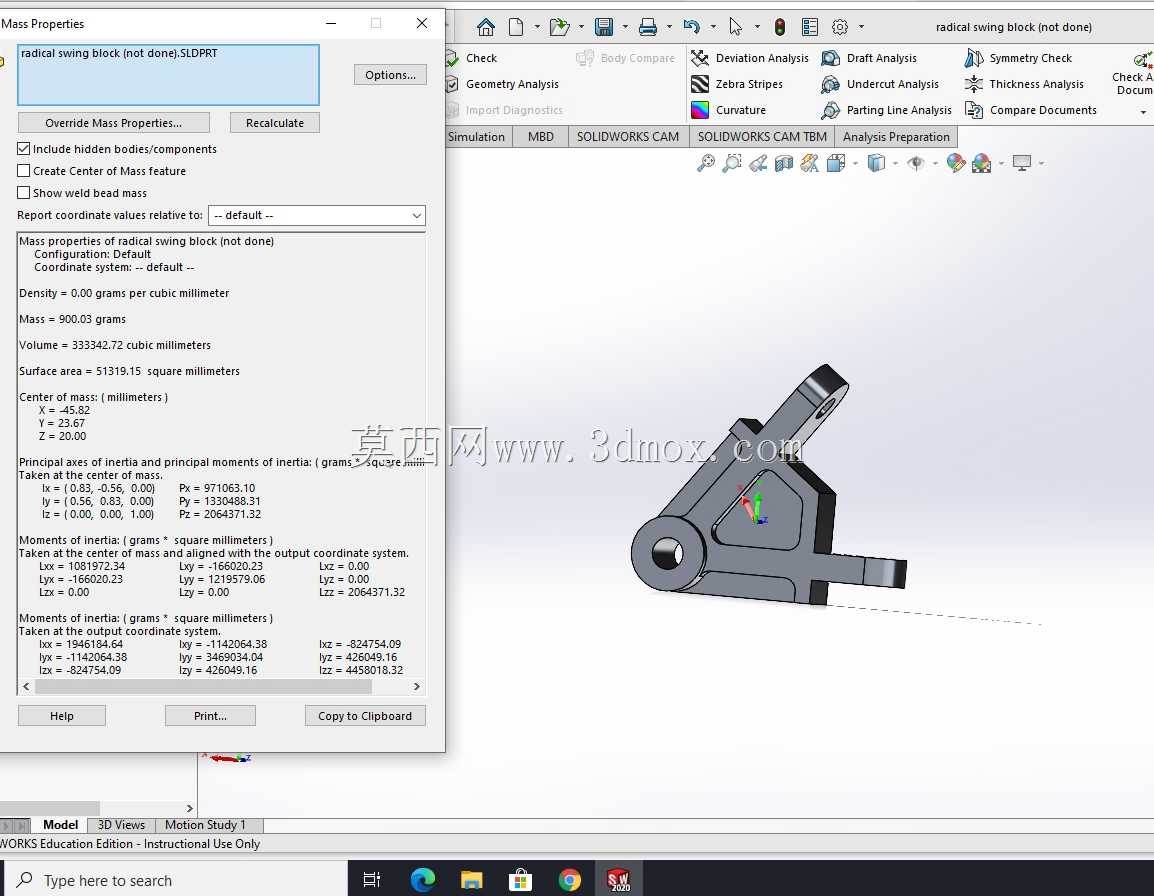Open File Properties list icon

click(810, 27)
